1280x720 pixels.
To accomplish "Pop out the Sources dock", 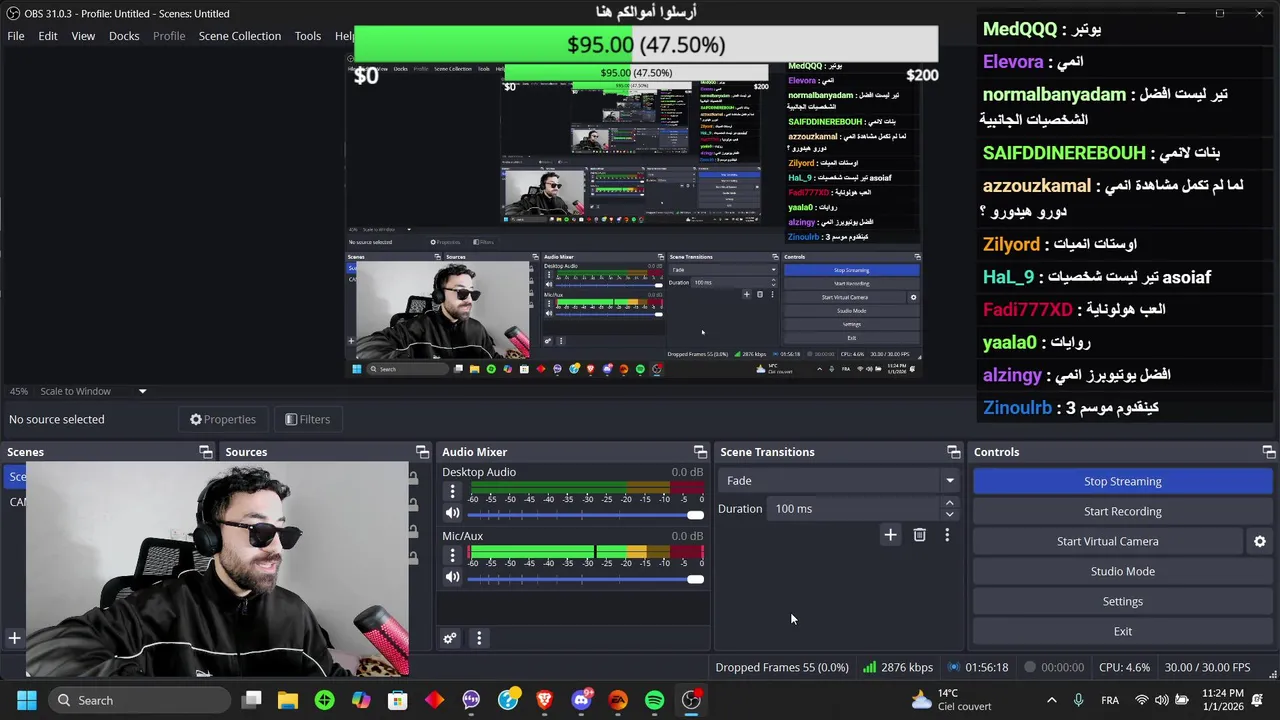I will [x=422, y=452].
